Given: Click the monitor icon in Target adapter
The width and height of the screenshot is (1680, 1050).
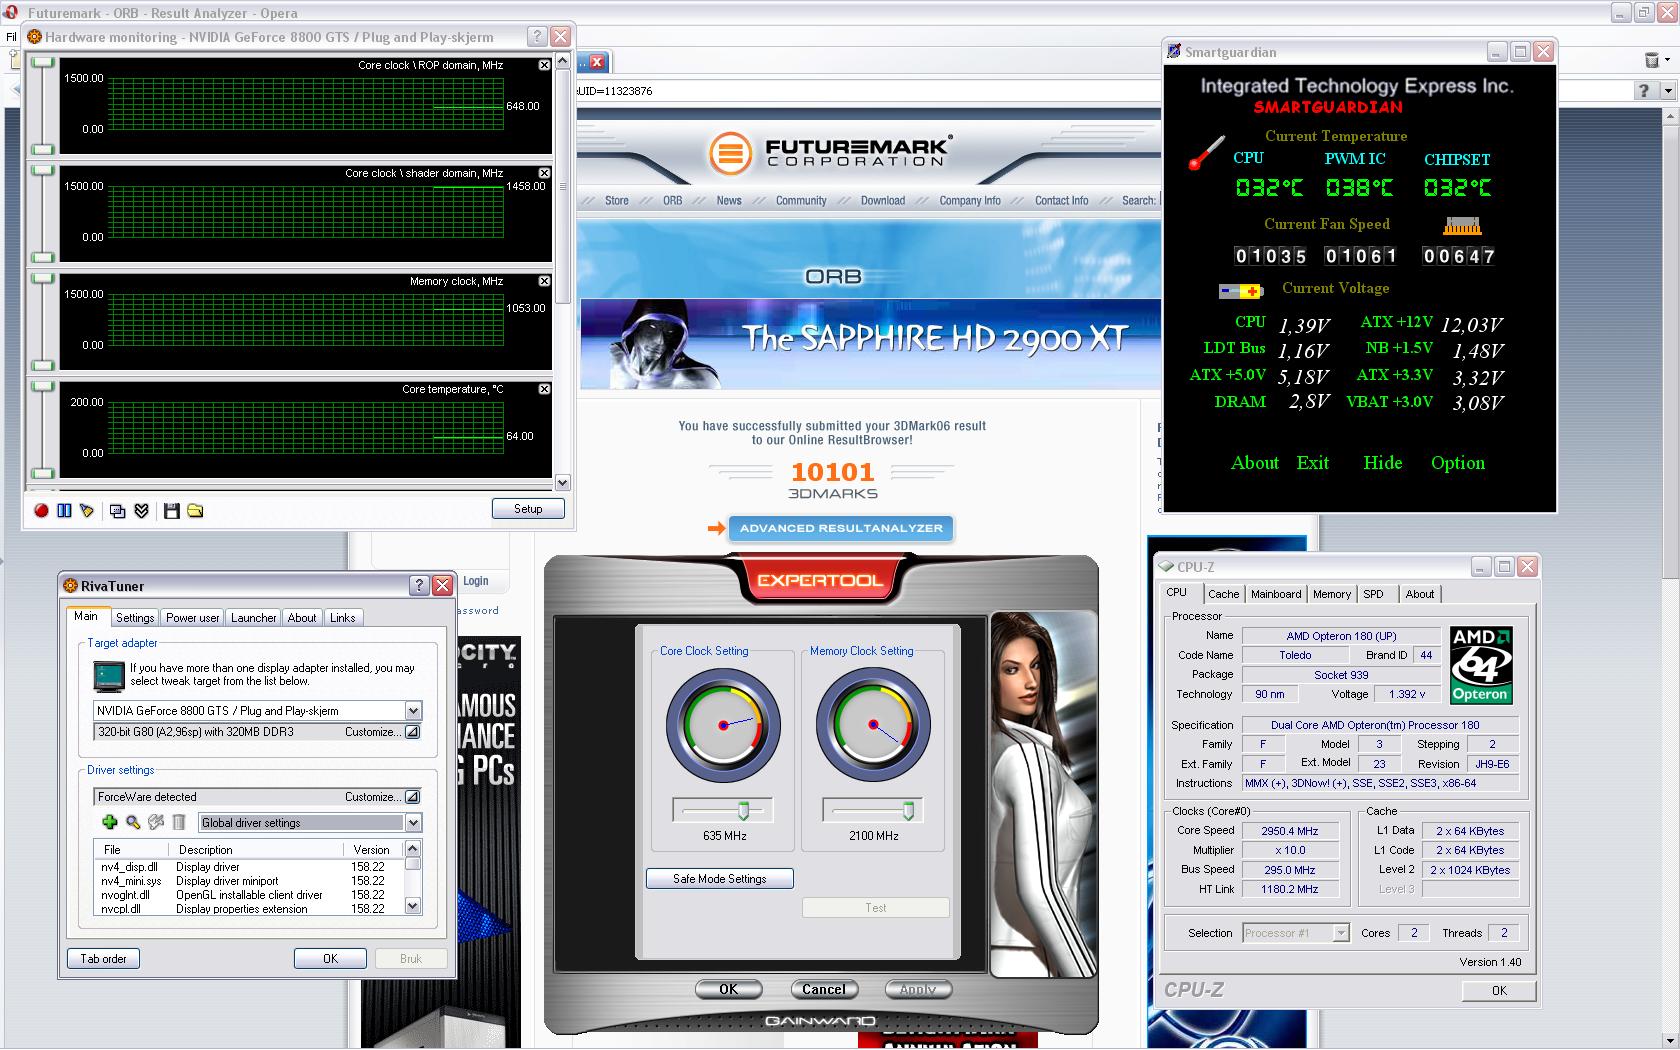Looking at the screenshot, I should click(108, 677).
